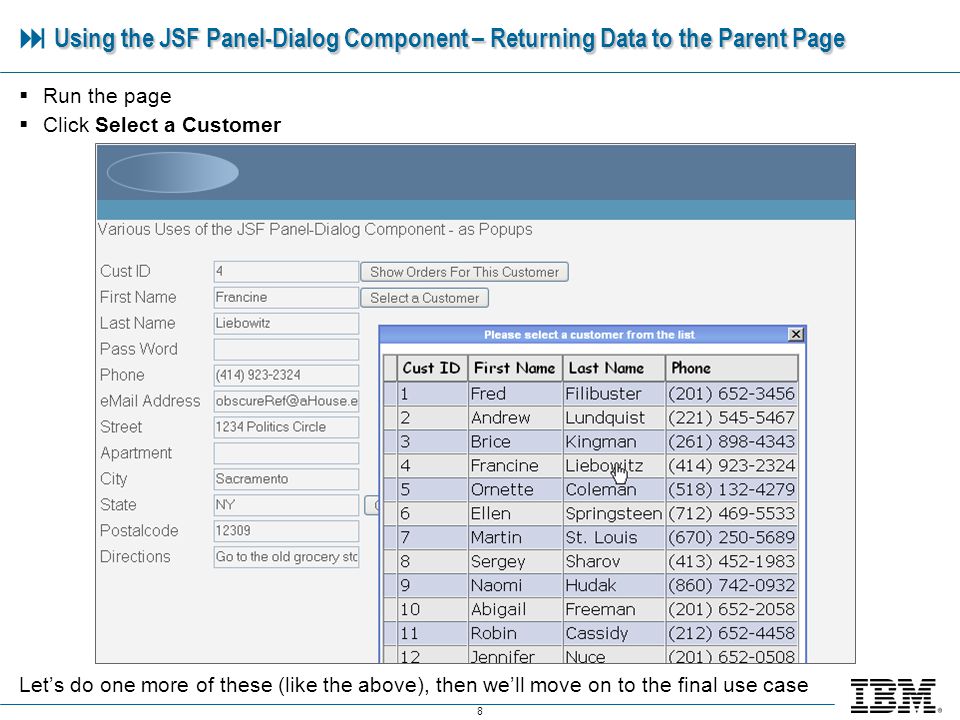The image size is (960, 720).
Task: Click Cust ID 8 cell
Action: click(432, 561)
